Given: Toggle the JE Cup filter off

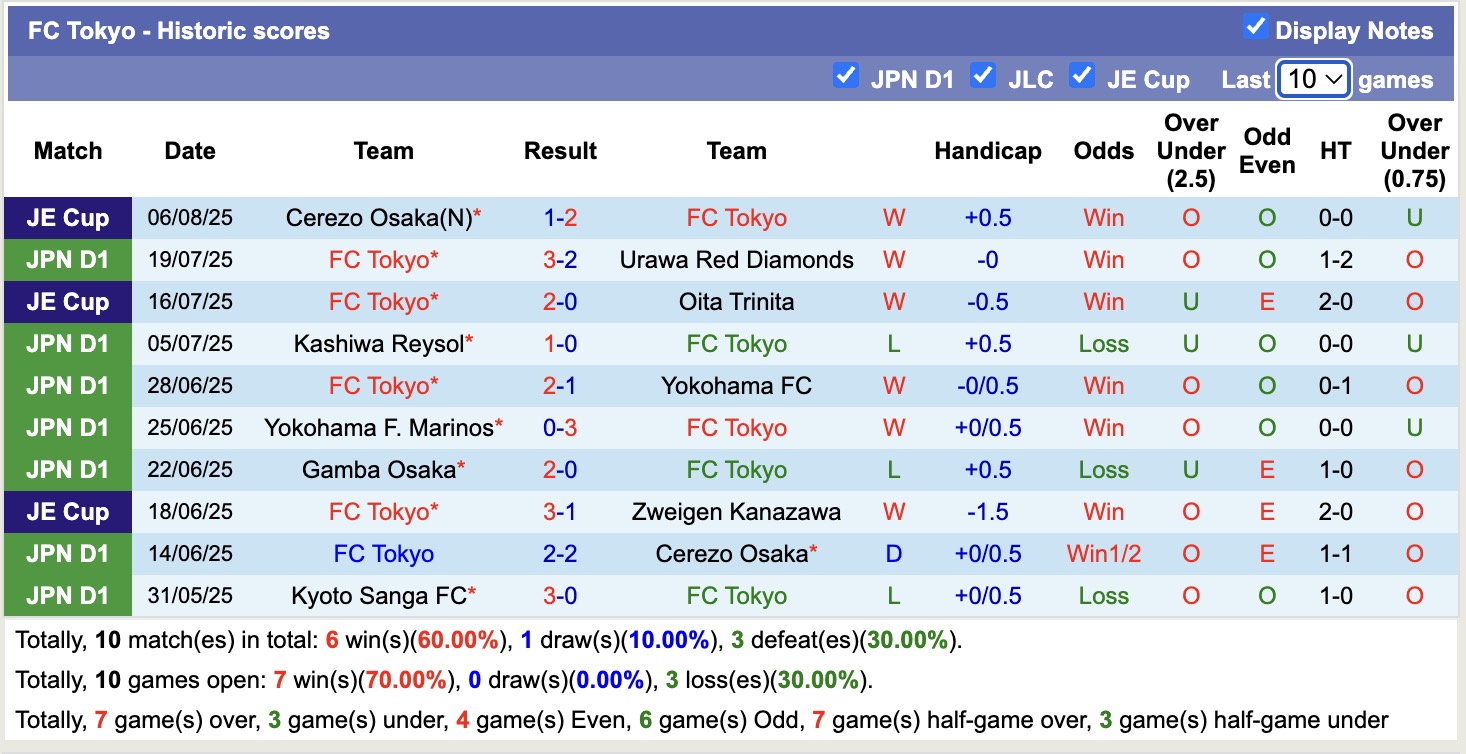Looking at the screenshot, I should pos(1083,76).
